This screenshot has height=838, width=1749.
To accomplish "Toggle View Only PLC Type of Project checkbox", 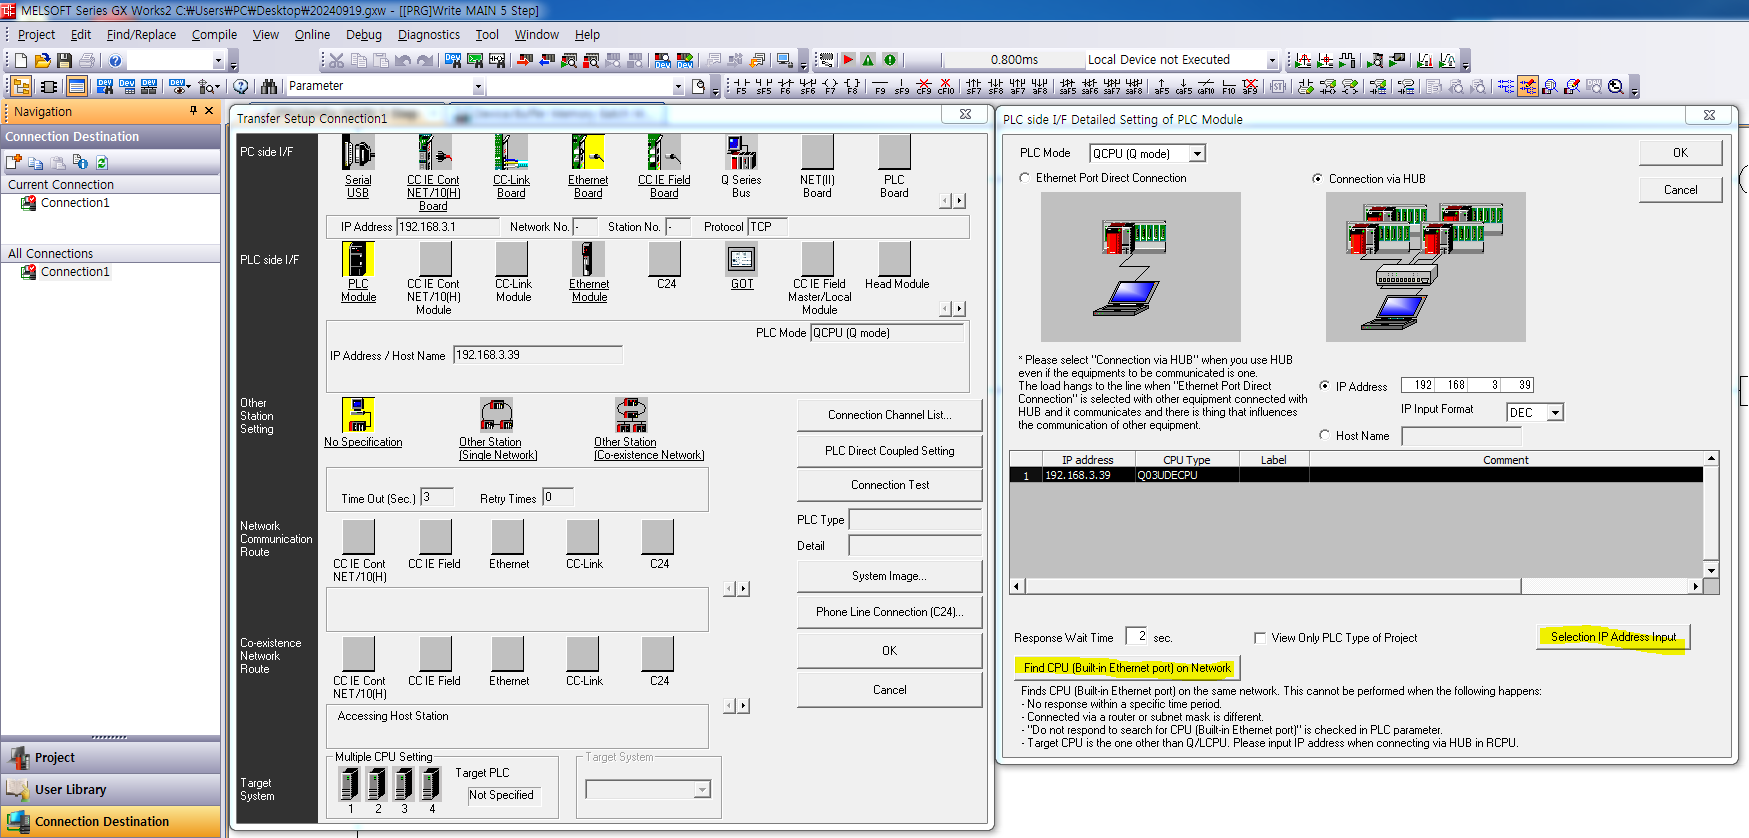I will coord(1260,638).
